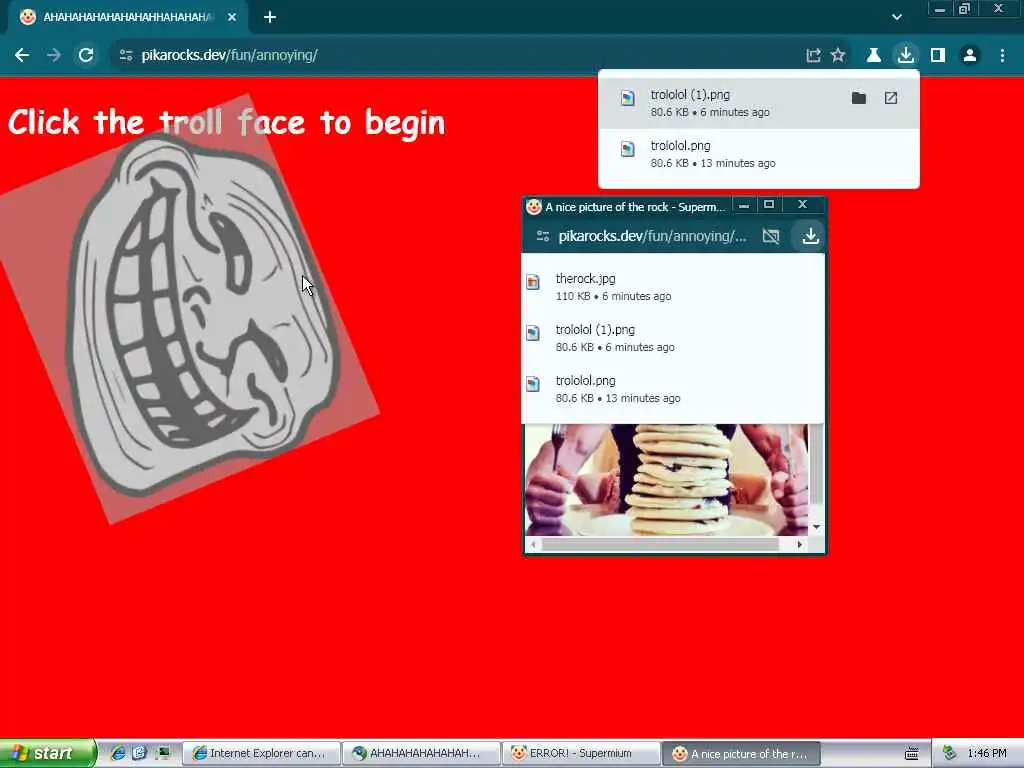Open trololol (1).png in popup downloads
1024x768 pixels.
[x=673, y=338]
